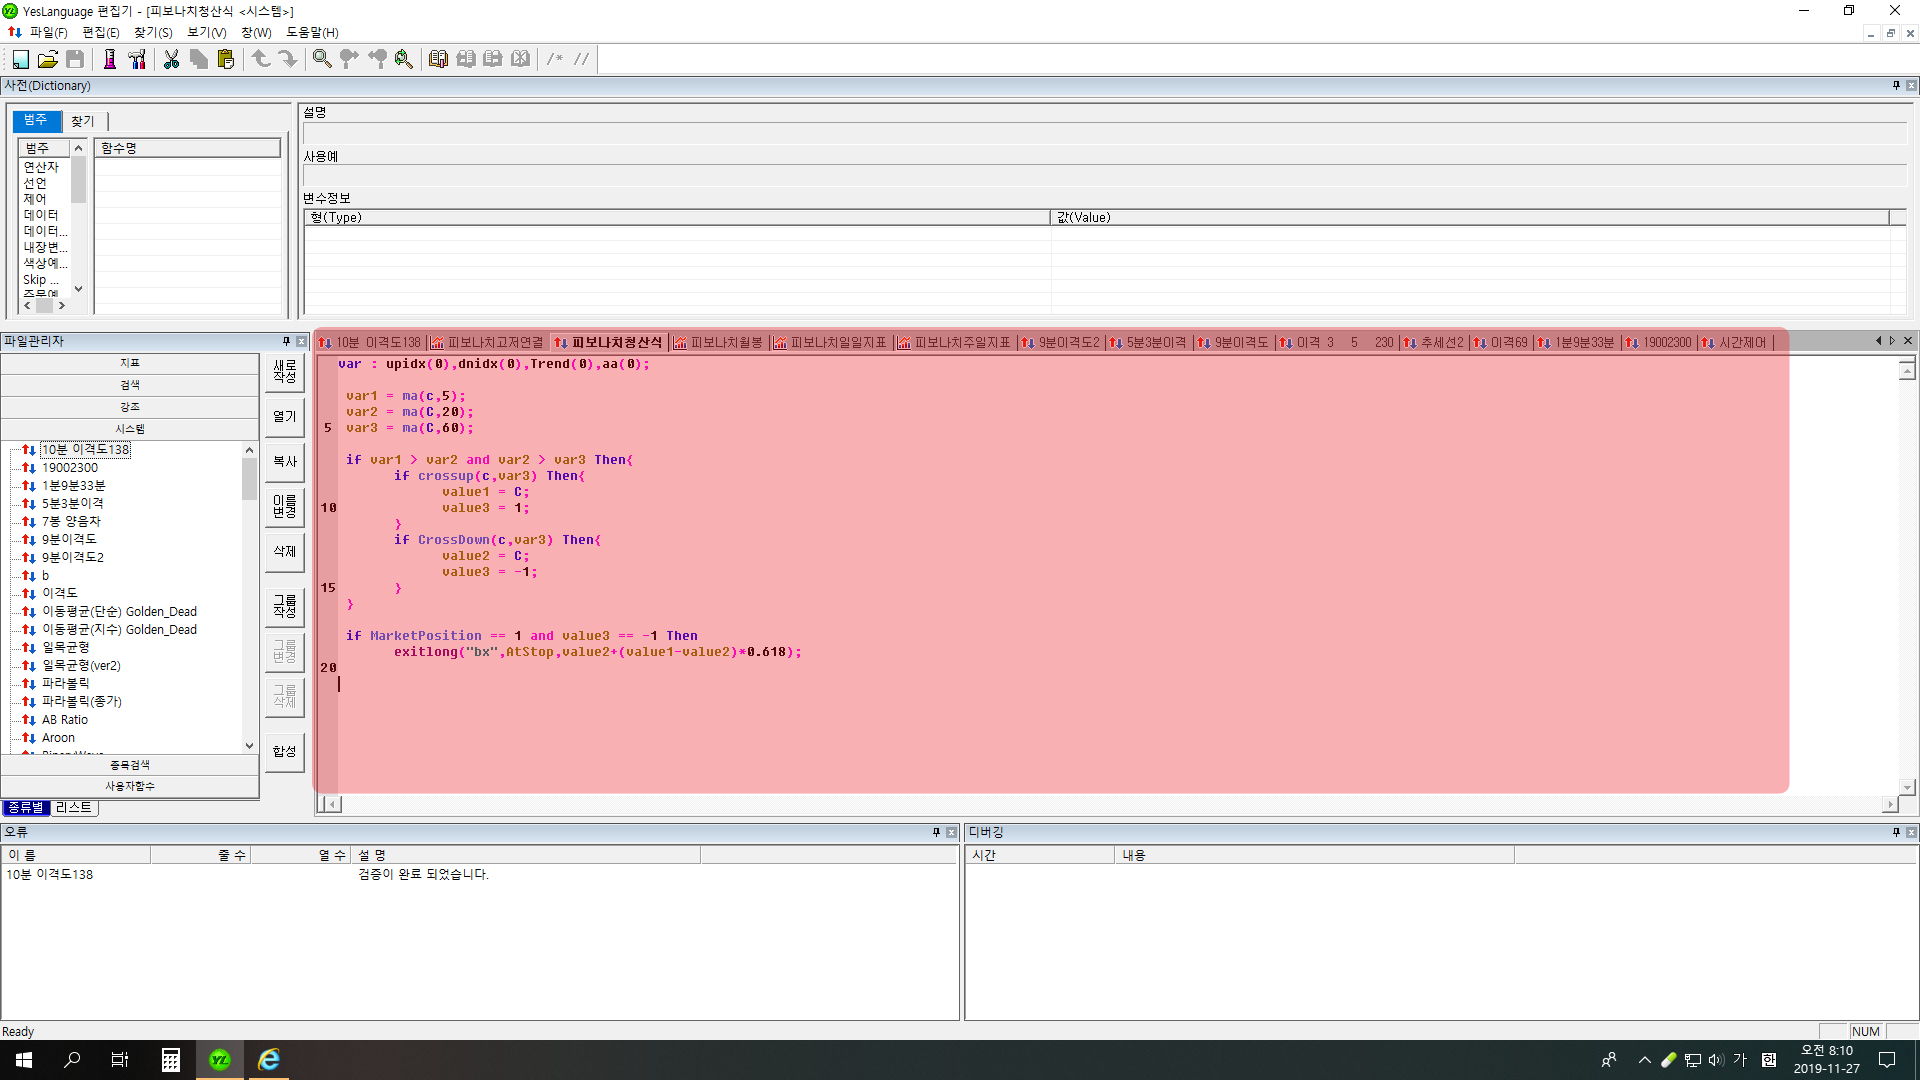This screenshot has width=1920, height=1080.
Task: Toggle pin on the 사전(Dictionary) panel
Action: pos(1895,86)
